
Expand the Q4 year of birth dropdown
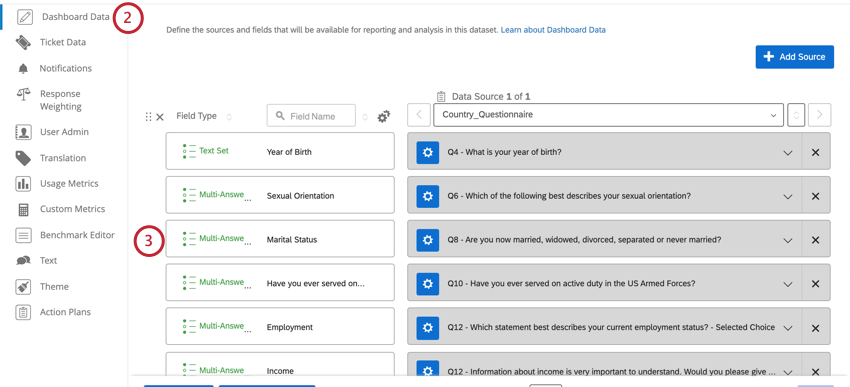tap(788, 153)
